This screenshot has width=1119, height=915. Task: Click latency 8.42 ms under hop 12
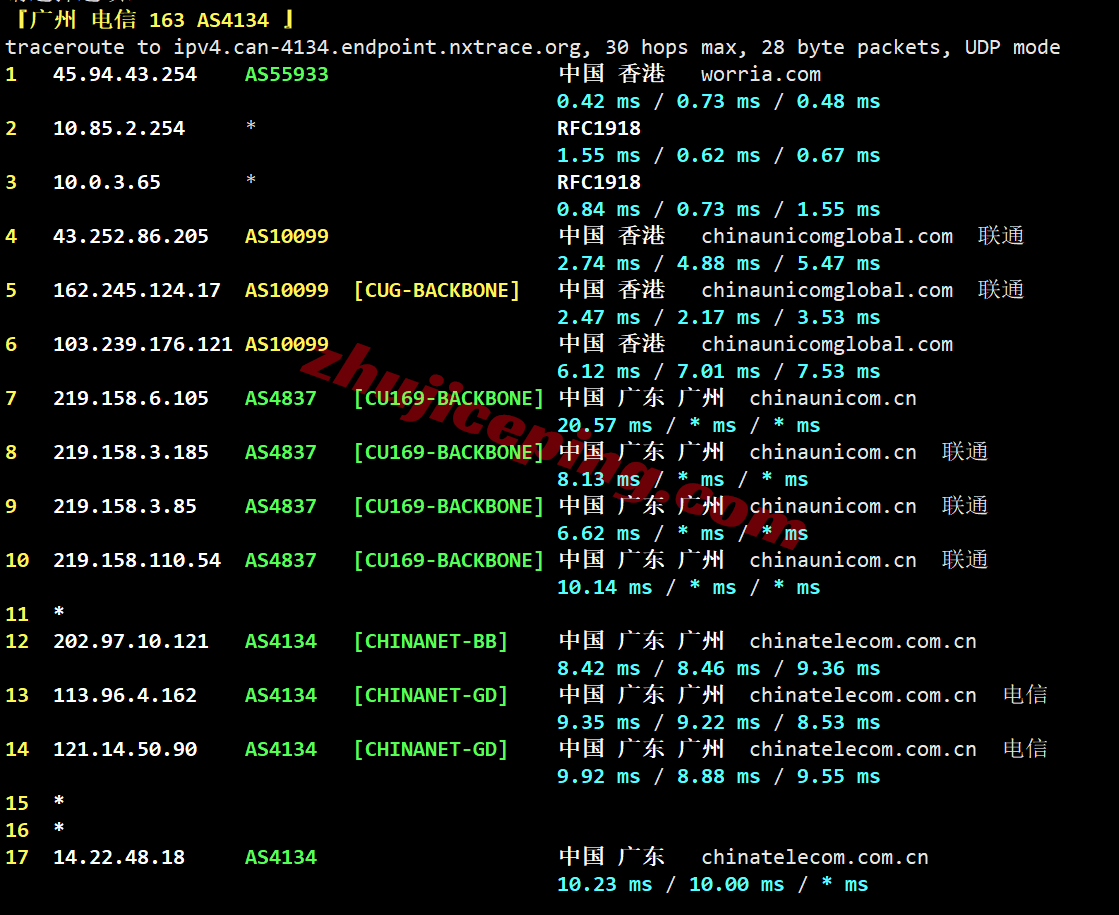point(598,669)
